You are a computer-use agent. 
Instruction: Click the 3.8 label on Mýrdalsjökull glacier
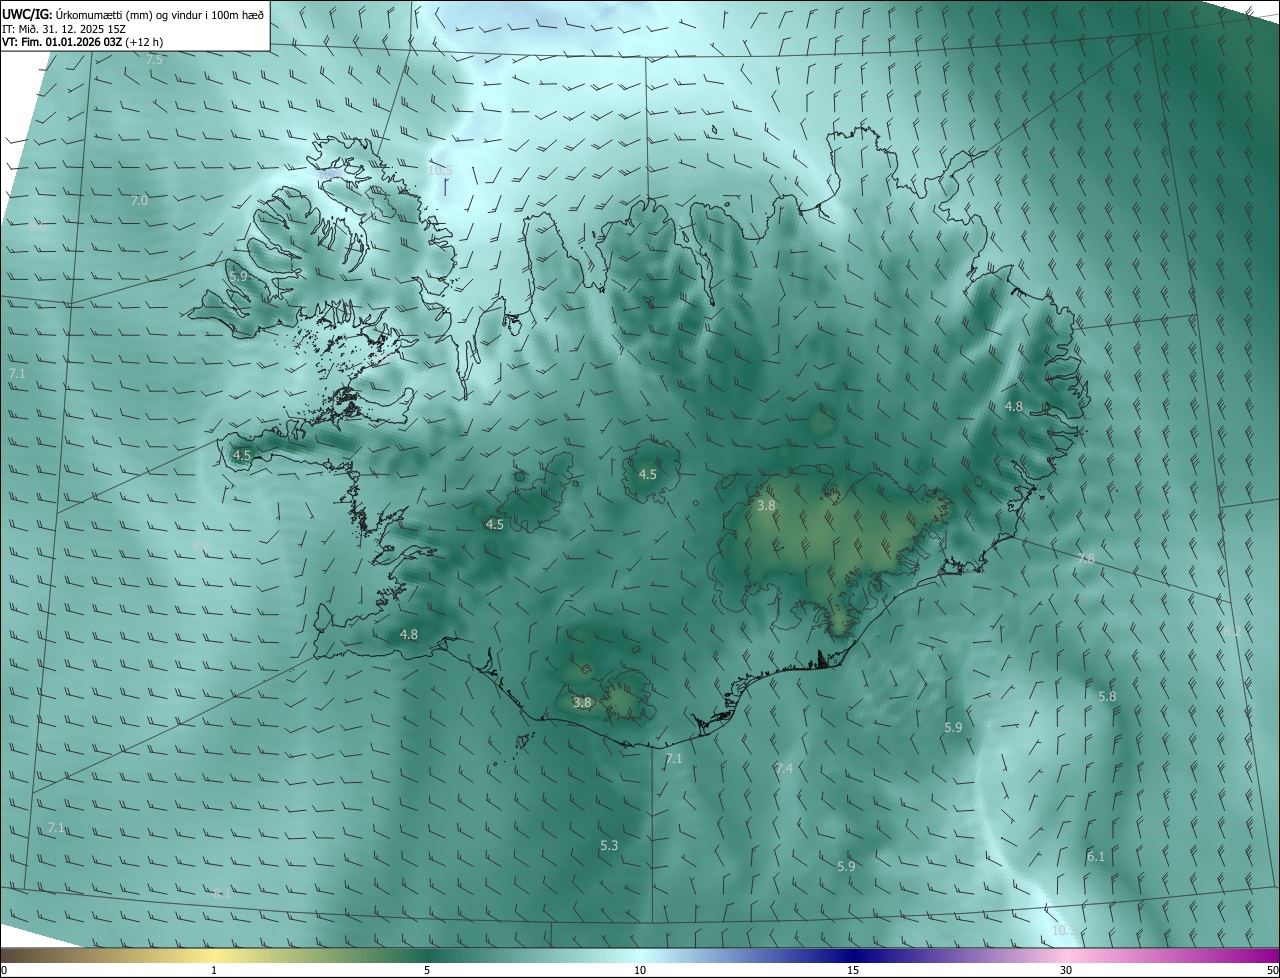582,703
